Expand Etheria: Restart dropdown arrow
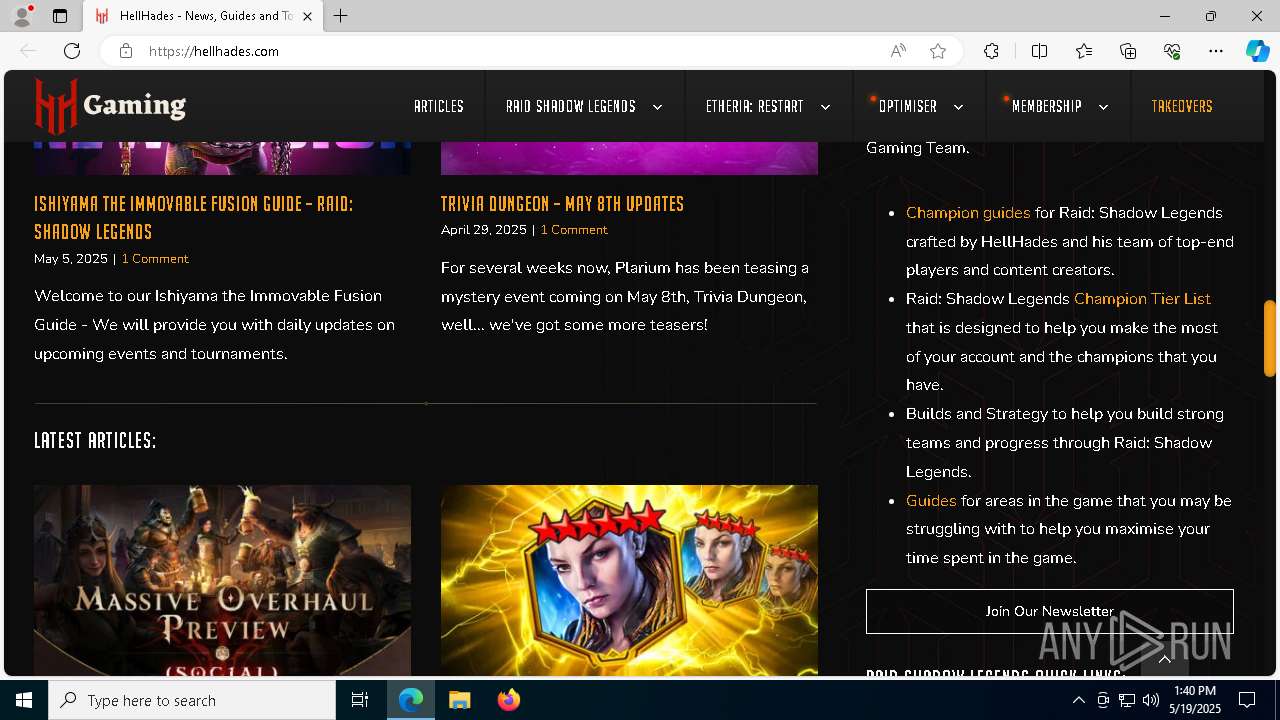The height and width of the screenshot is (720, 1280). 825,107
